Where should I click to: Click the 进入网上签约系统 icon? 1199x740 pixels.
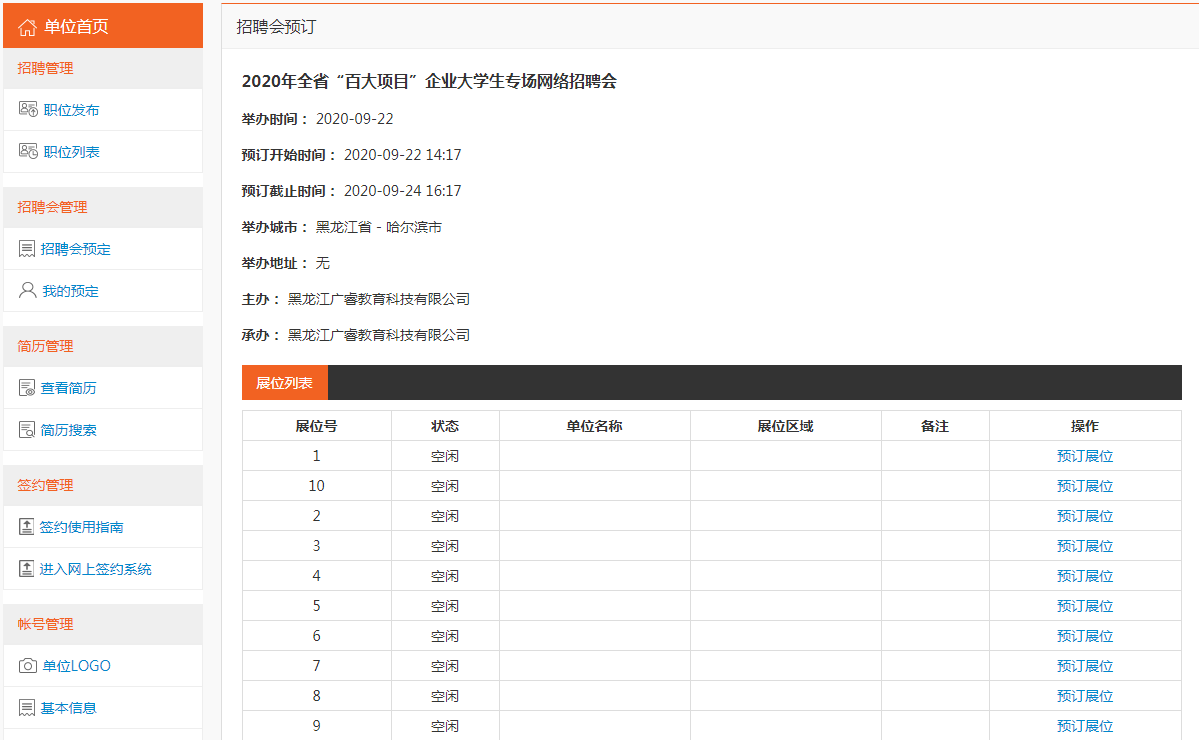(27, 569)
